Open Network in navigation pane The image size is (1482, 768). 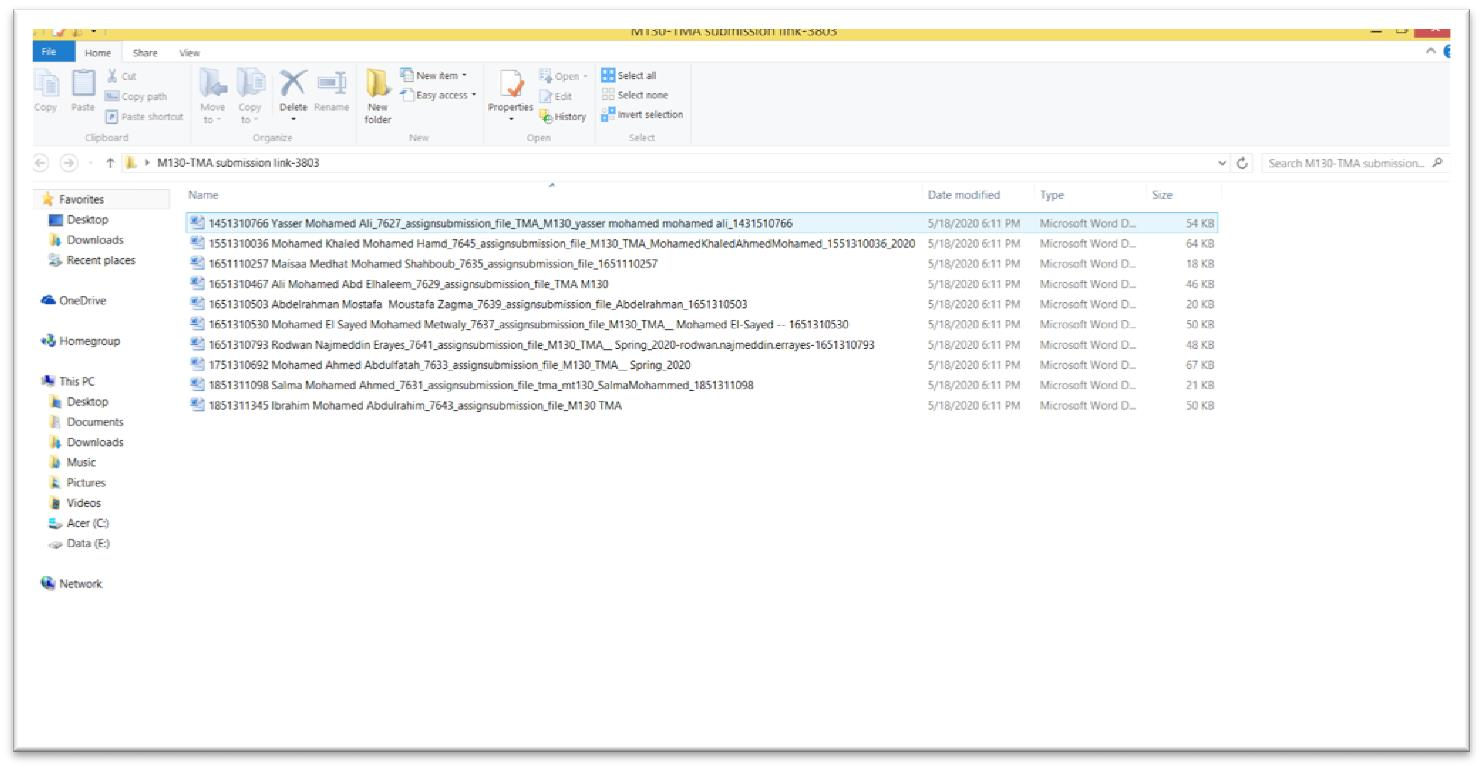click(72, 584)
